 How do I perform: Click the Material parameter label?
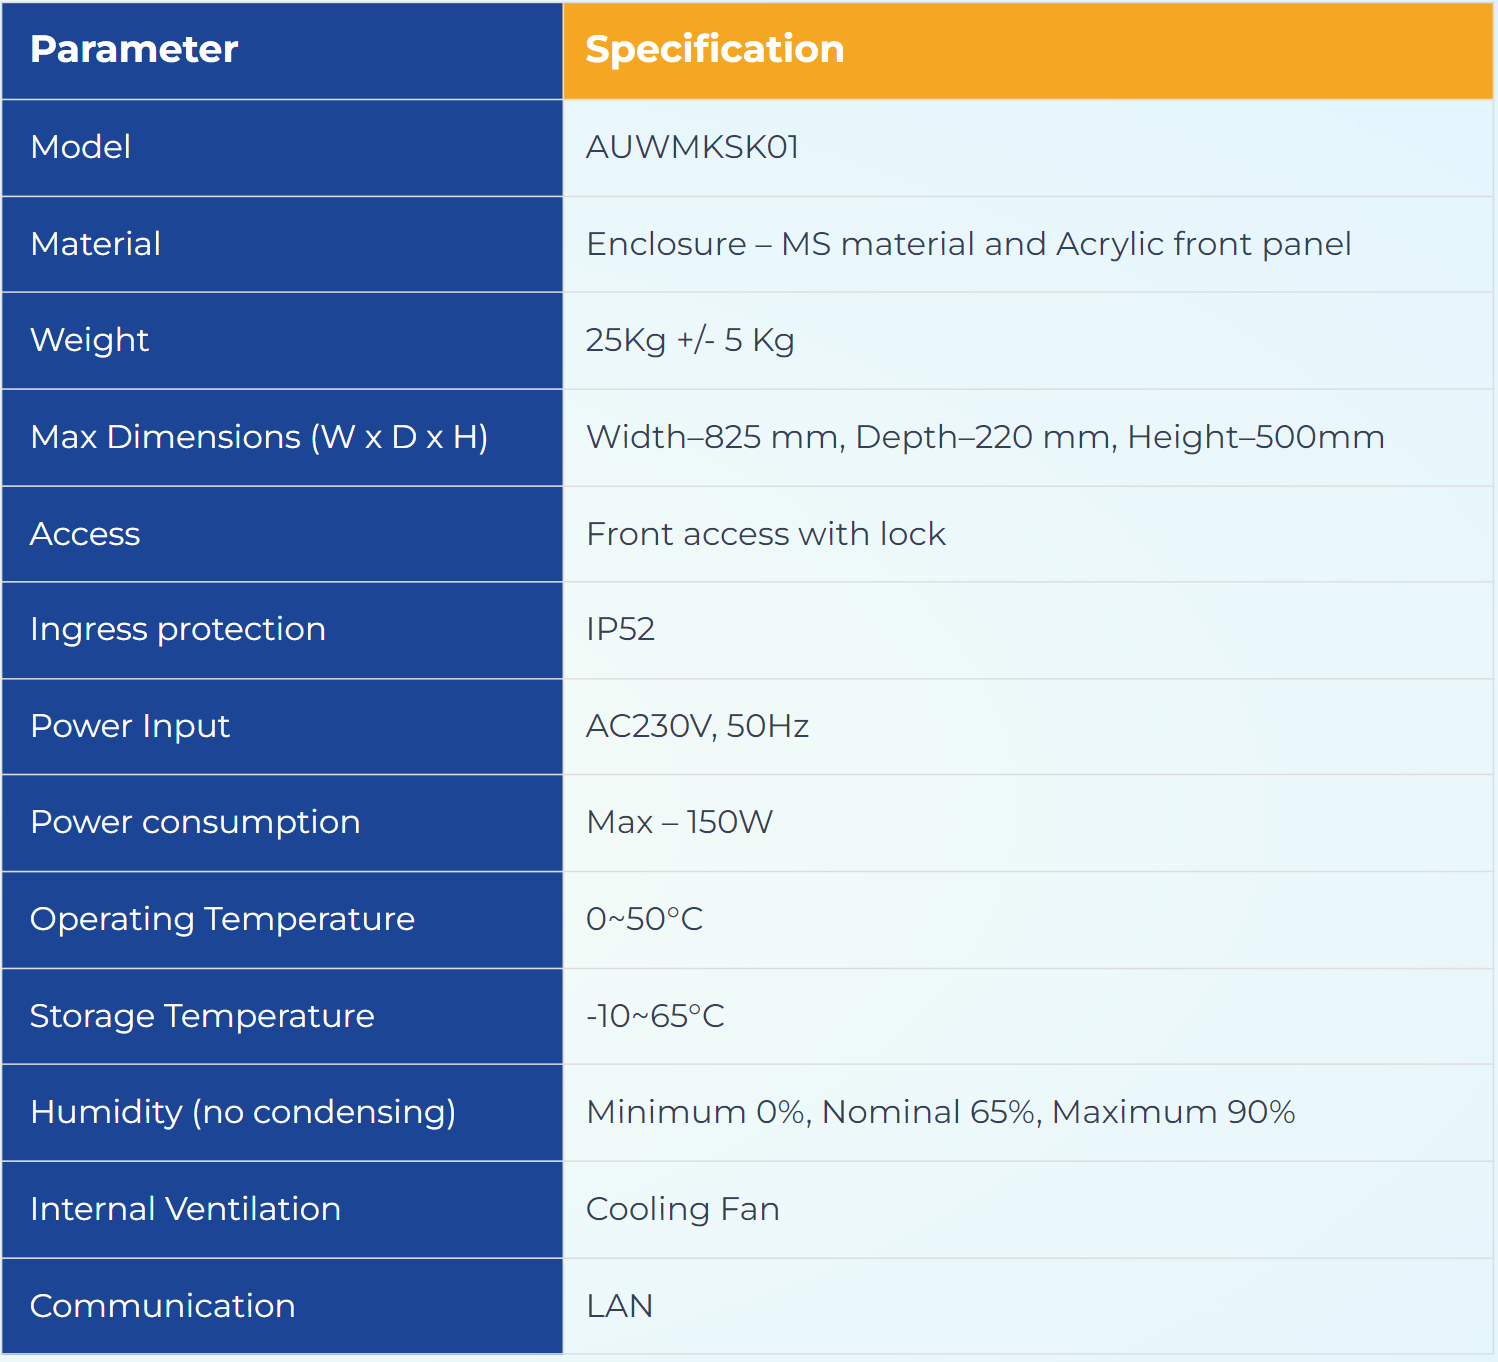pos(96,244)
